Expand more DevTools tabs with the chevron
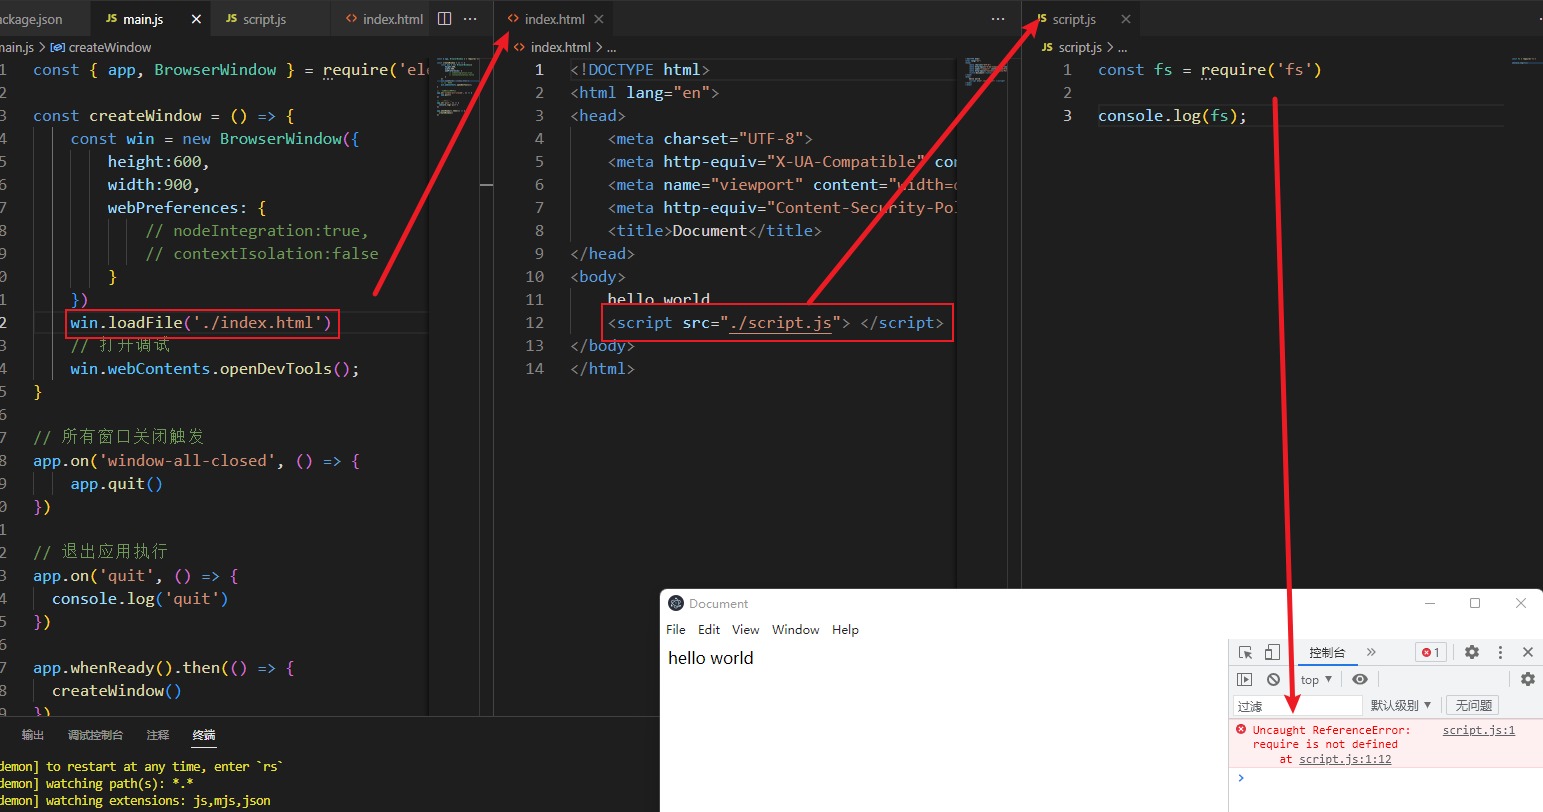 [x=1371, y=653]
